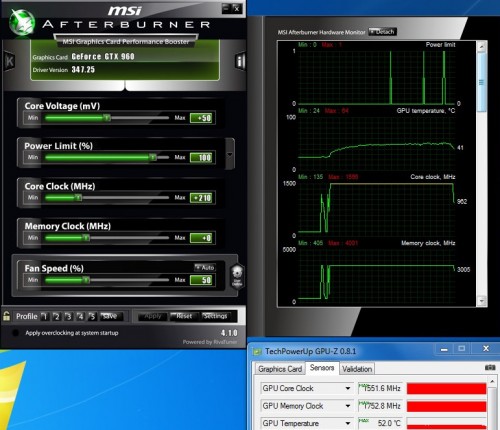The height and width of the screenshot is (430, 500).
Task: Toggle the fan speed Auto button
Action: coord(205,267)
